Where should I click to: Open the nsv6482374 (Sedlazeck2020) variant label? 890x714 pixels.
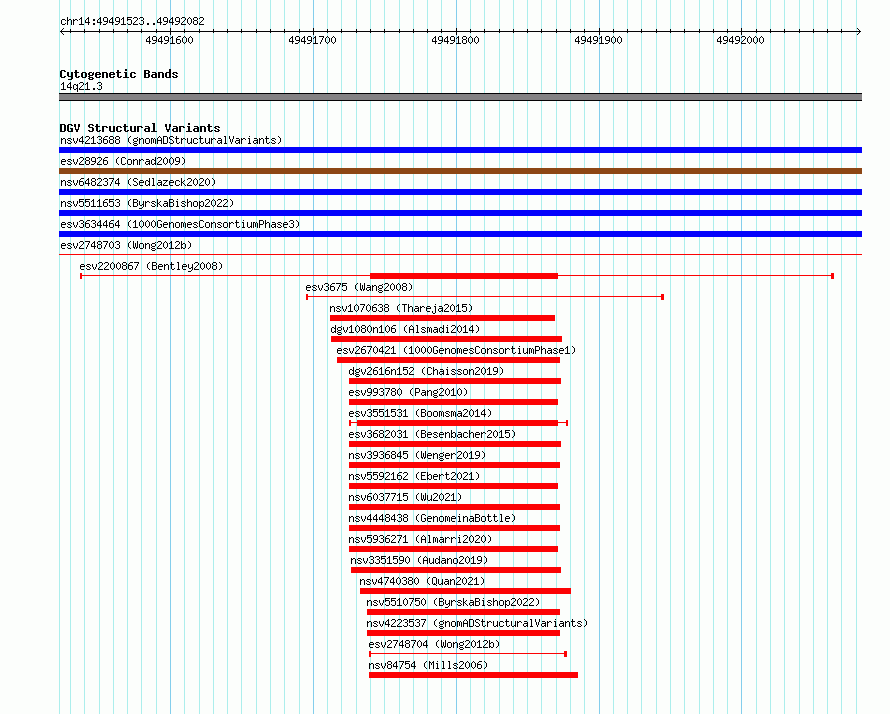[138, 182]
